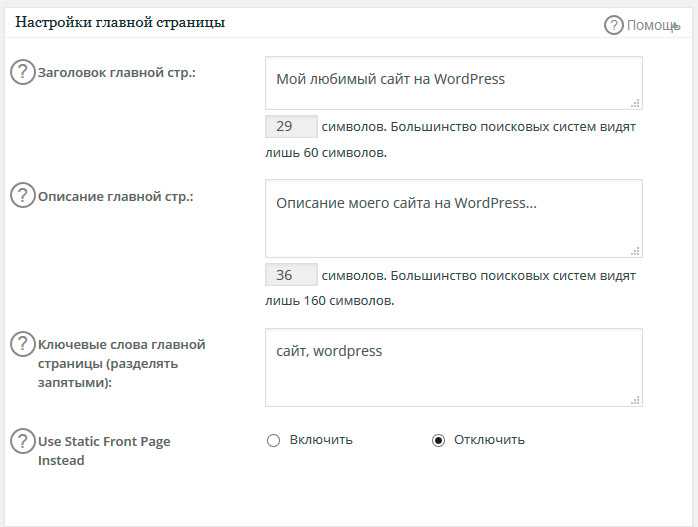Click the 'Ключевые слова главной страницы' label
The image size is (698, 527).
coord(122,363)
